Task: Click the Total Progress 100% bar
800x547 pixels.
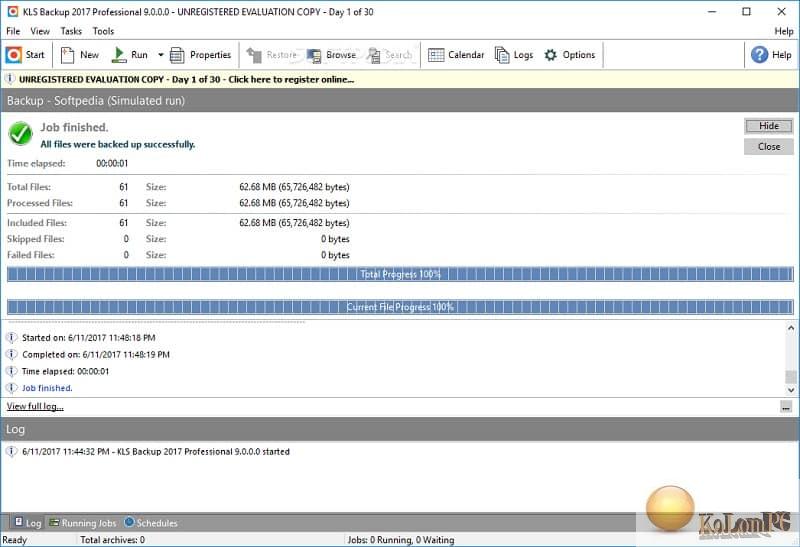Action: pyautogui.click(x=400, y=275)
